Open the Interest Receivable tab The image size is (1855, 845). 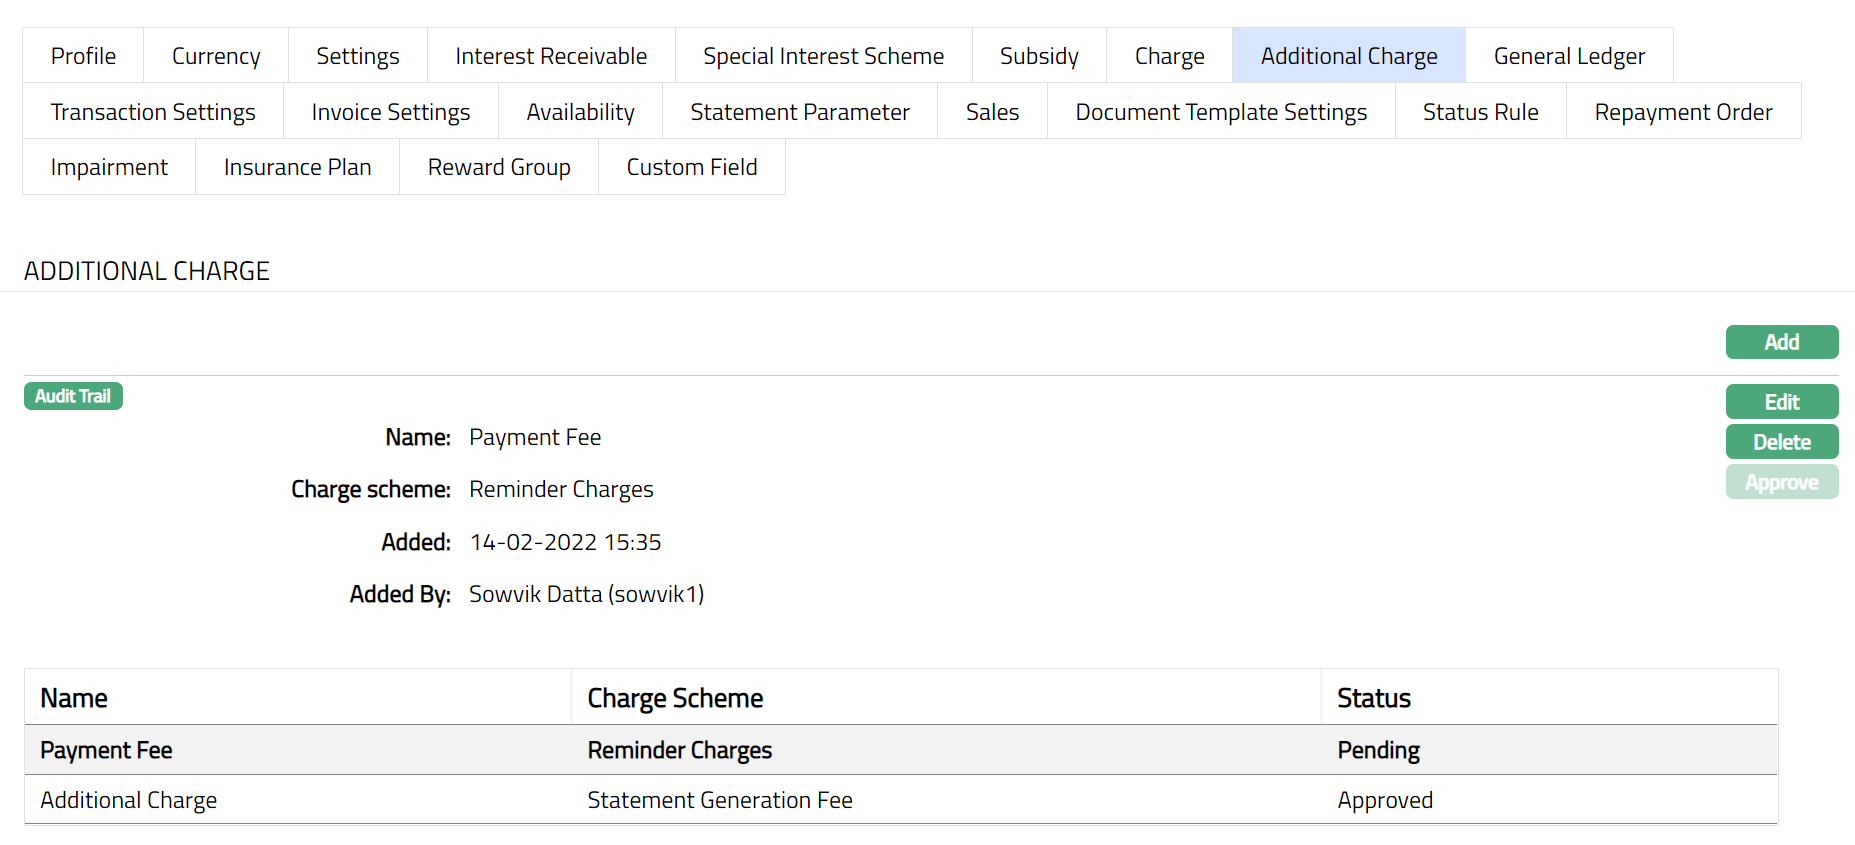(551, 56)
